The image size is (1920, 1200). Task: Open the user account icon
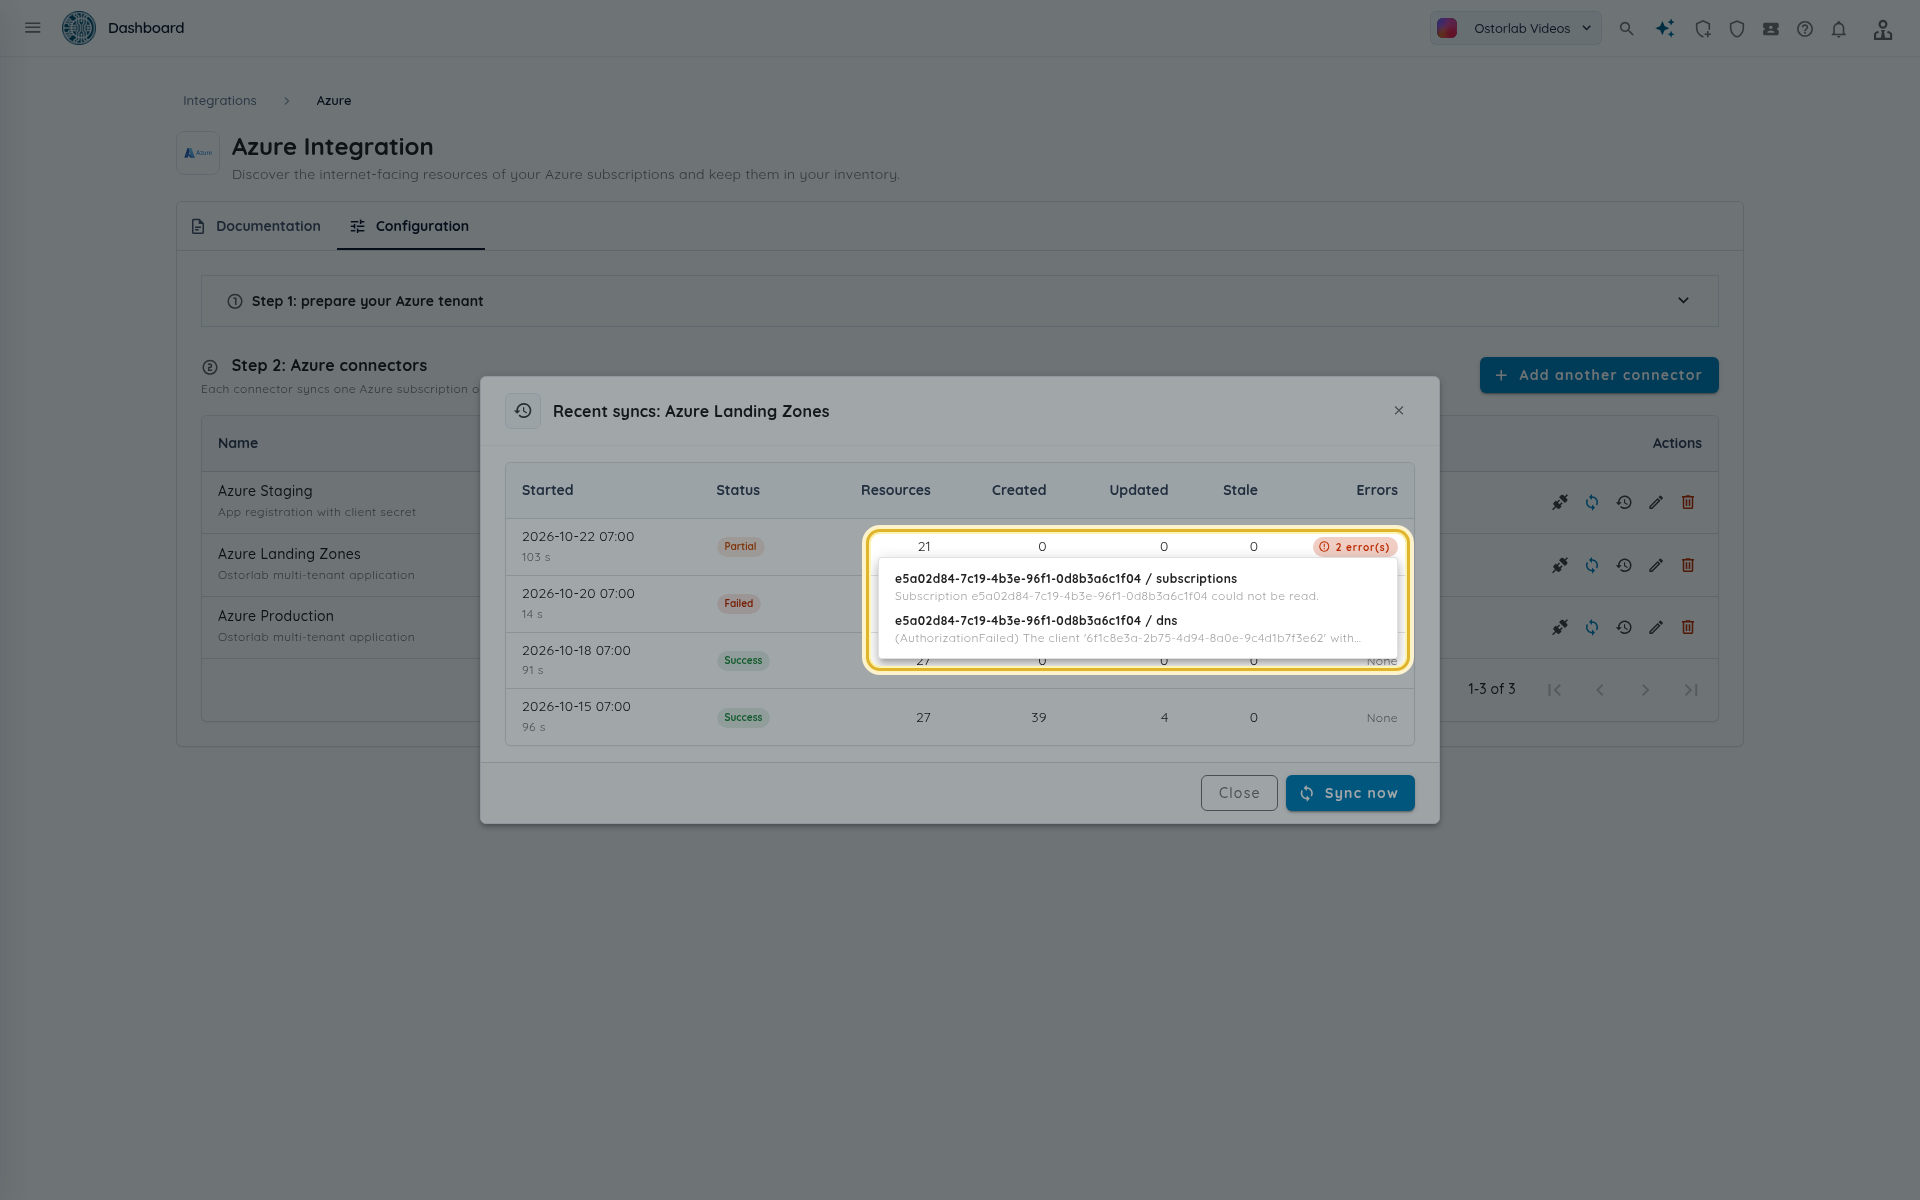[1883, 29]
